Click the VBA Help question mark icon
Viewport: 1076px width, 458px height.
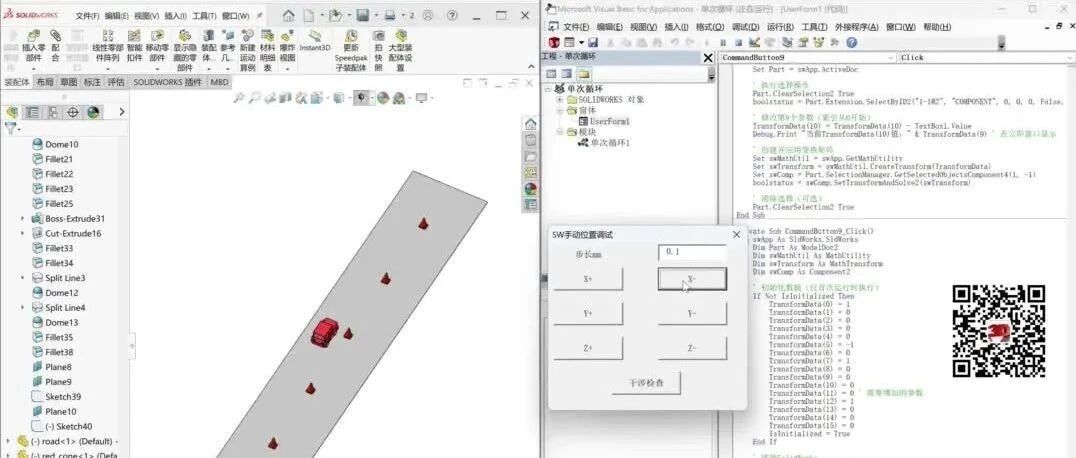pos(852,43)
